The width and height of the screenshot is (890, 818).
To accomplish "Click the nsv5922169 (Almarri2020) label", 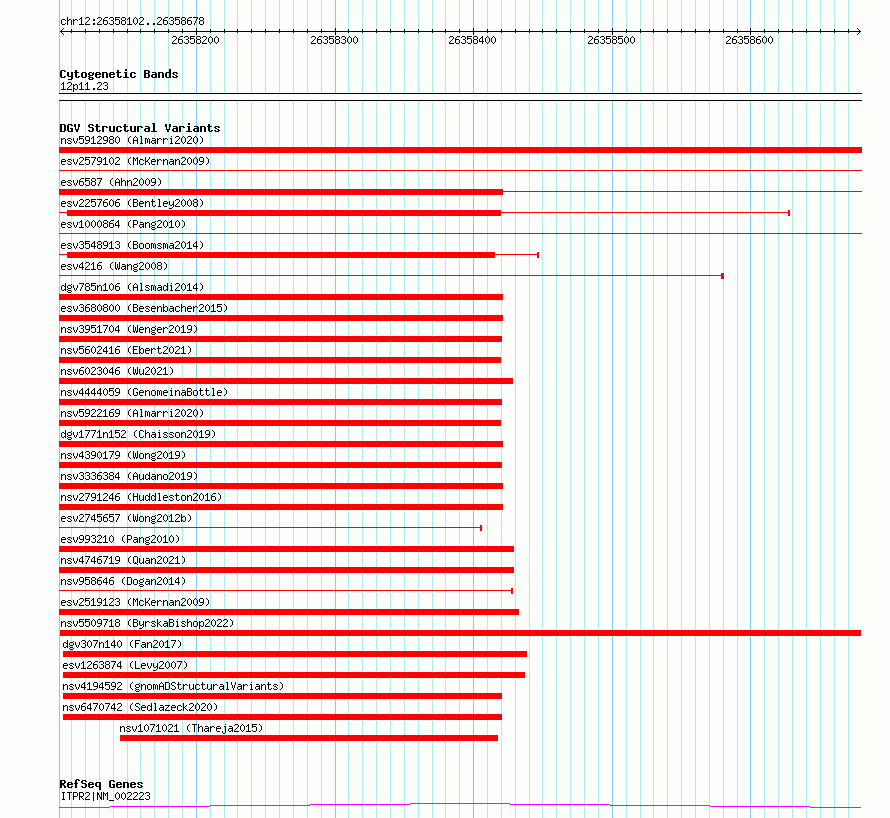I will coord(132,413).
